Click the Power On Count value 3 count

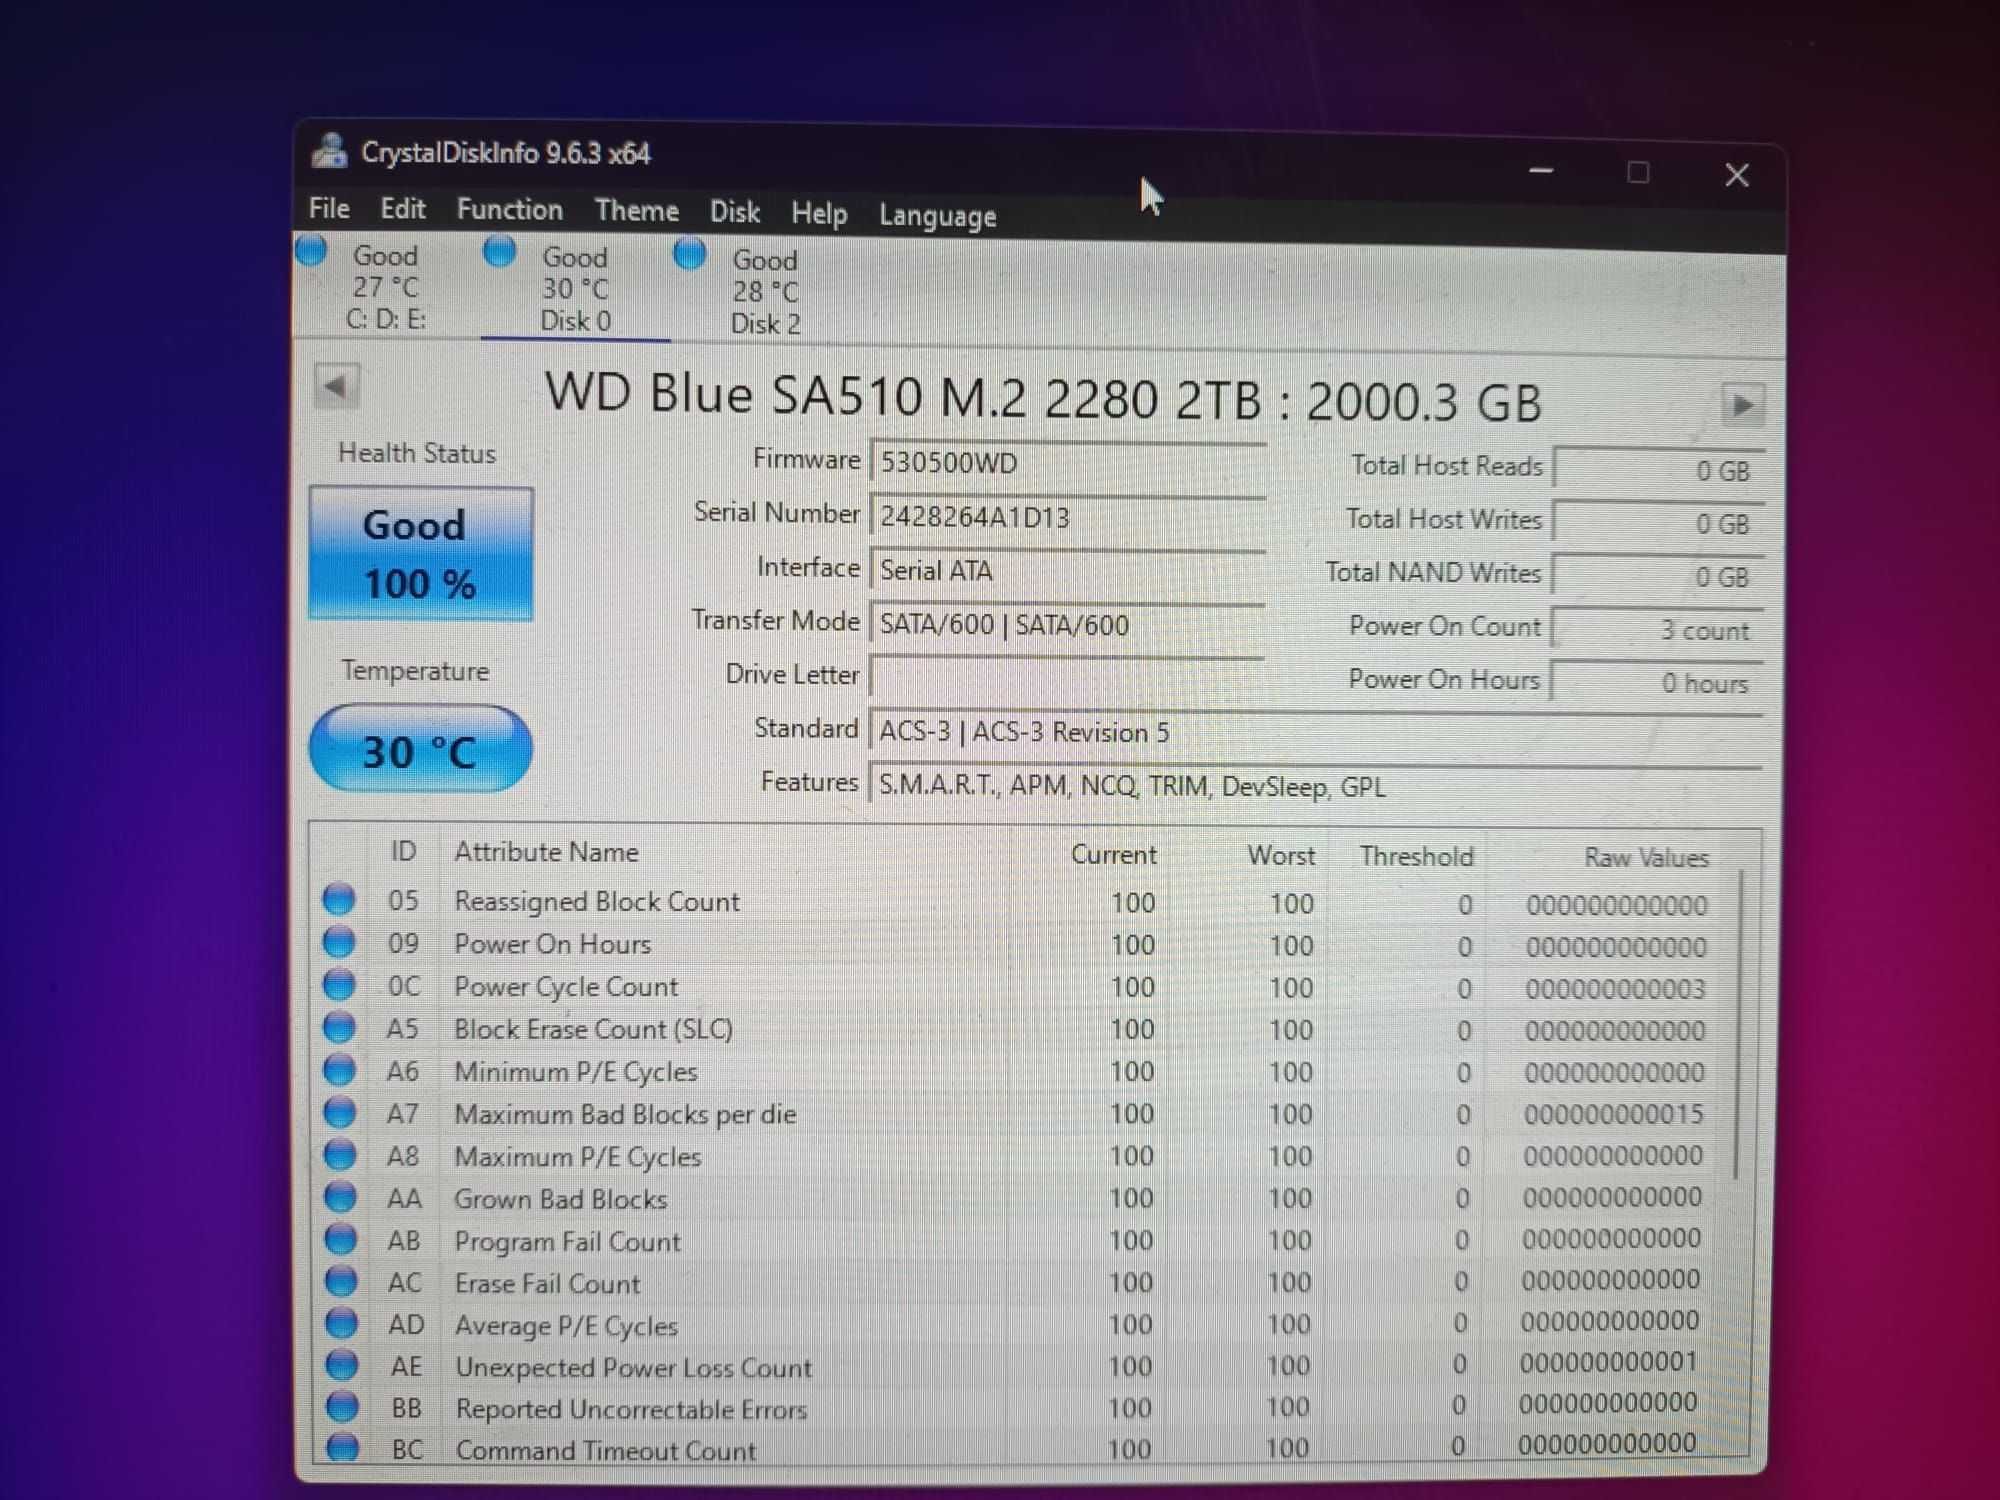[1657, 630]
